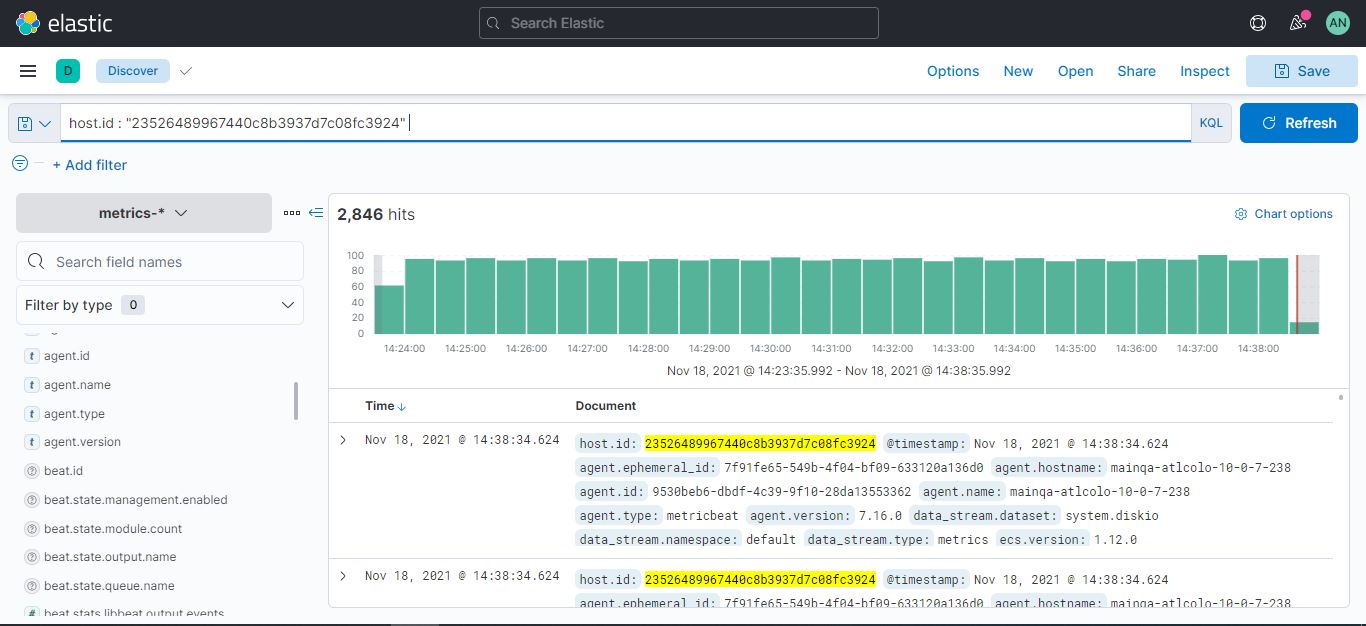Sort by the Time column

click(x=385, y=406)
